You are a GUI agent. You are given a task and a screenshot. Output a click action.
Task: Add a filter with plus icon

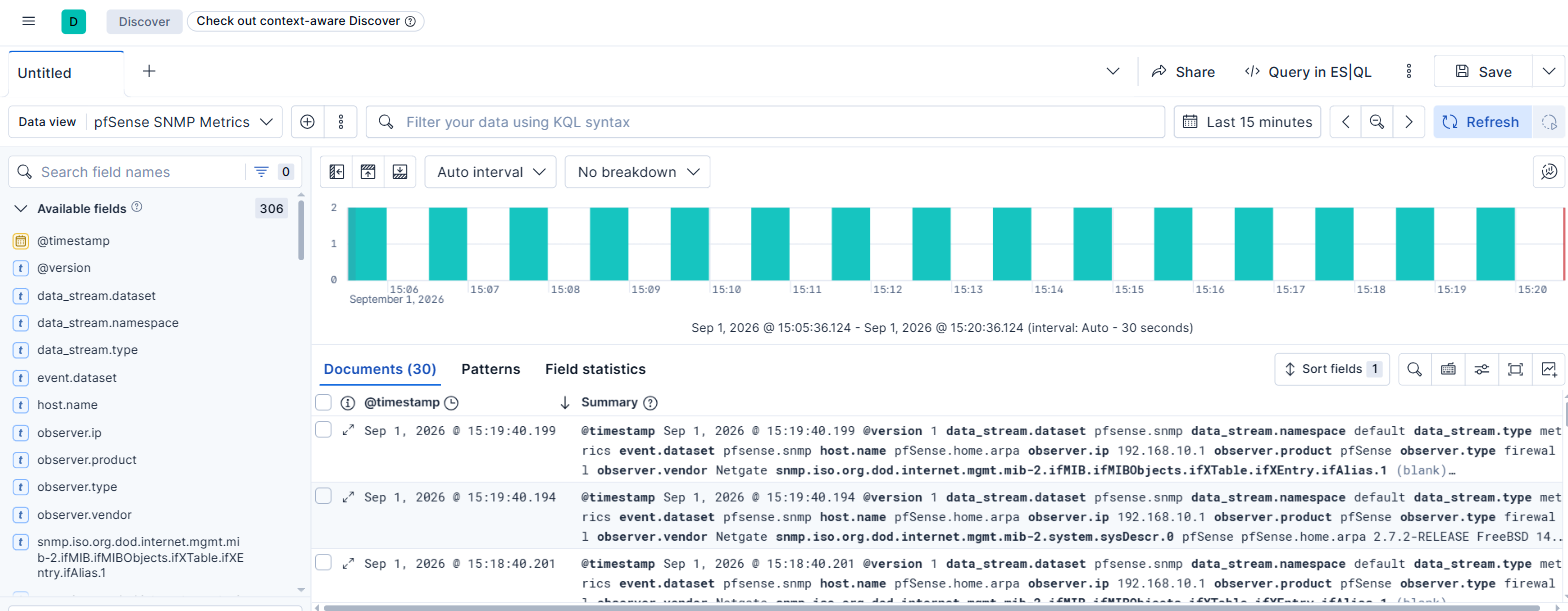point(308,122)
